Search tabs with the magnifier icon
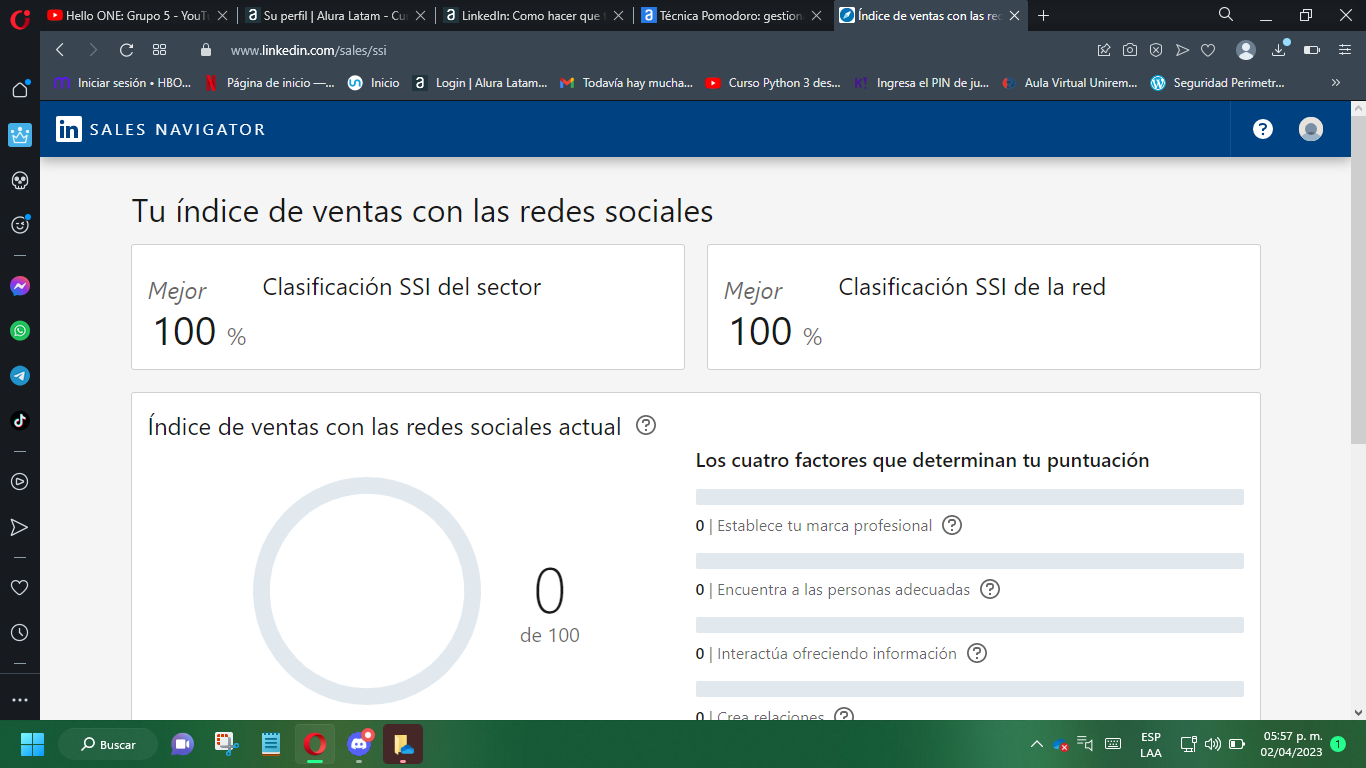This screenshot has width=1366, height=768. 1226,15
